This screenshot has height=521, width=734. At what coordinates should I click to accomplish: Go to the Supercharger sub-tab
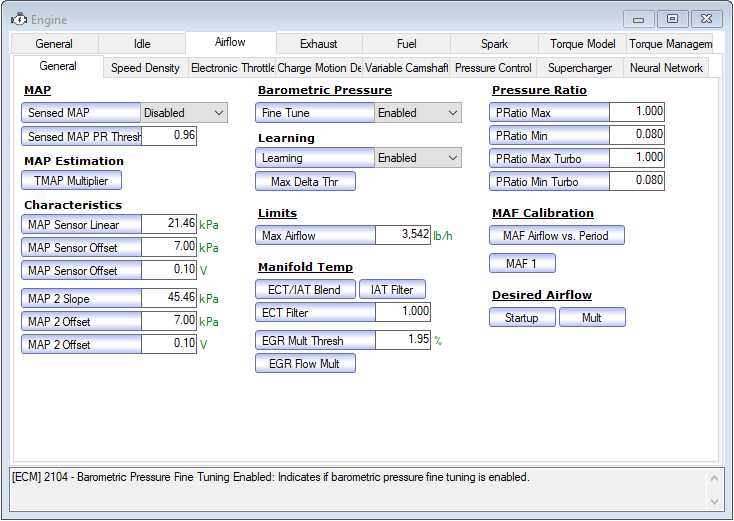click(x=580, y=68)
